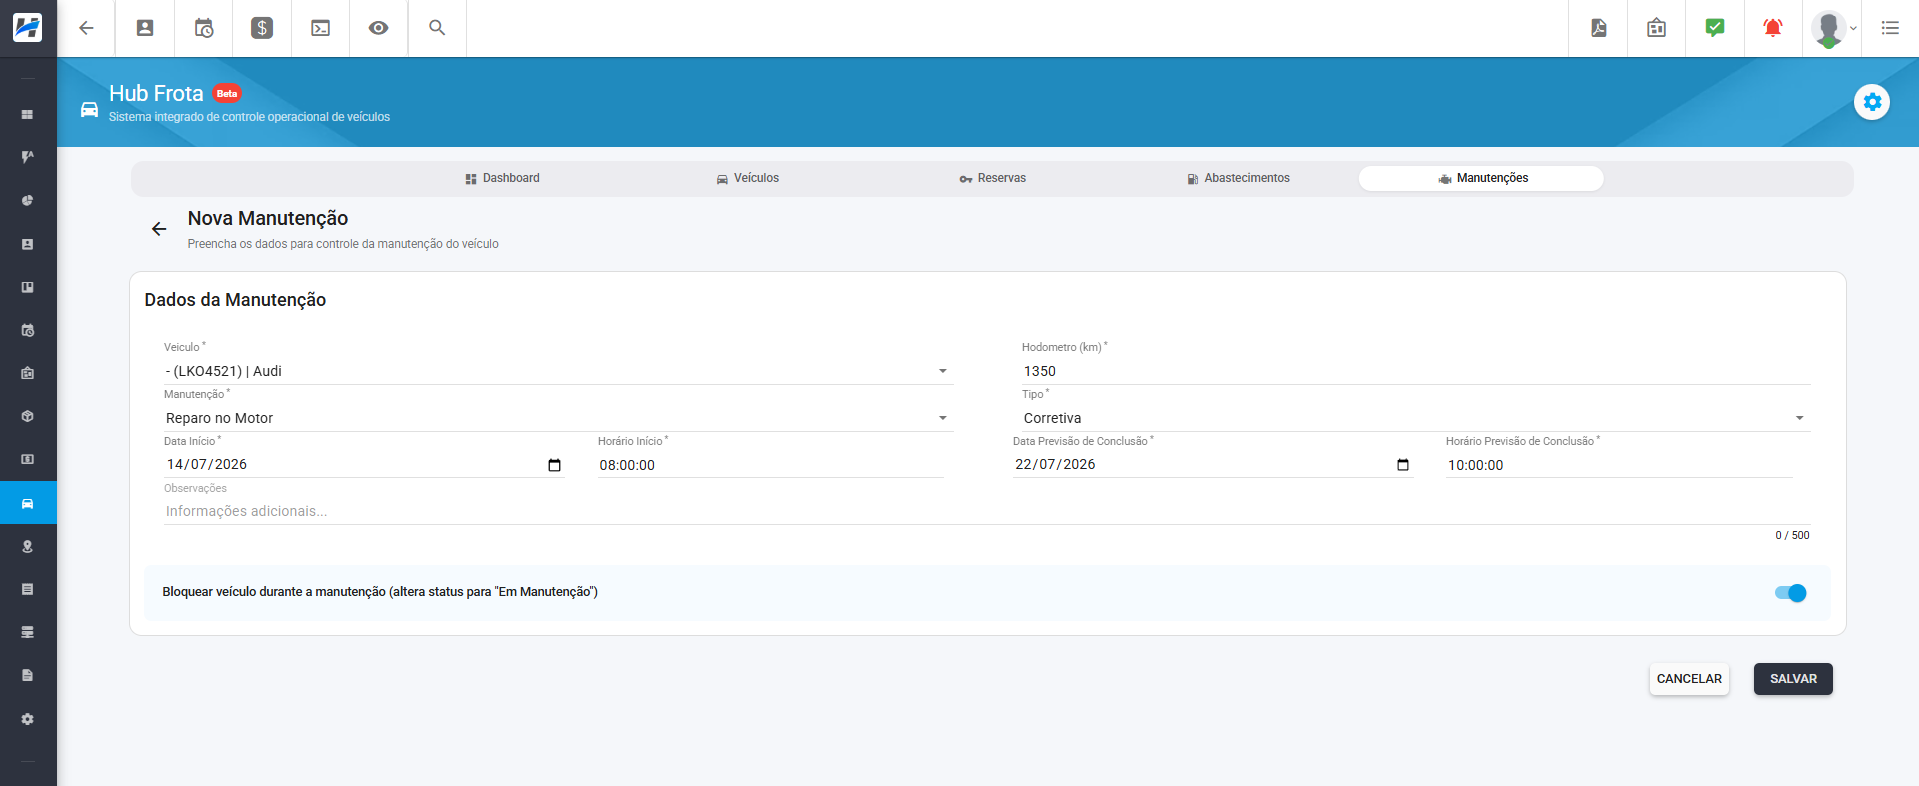
Task: Click the SALVAR button
Action: pos(1793,679)
